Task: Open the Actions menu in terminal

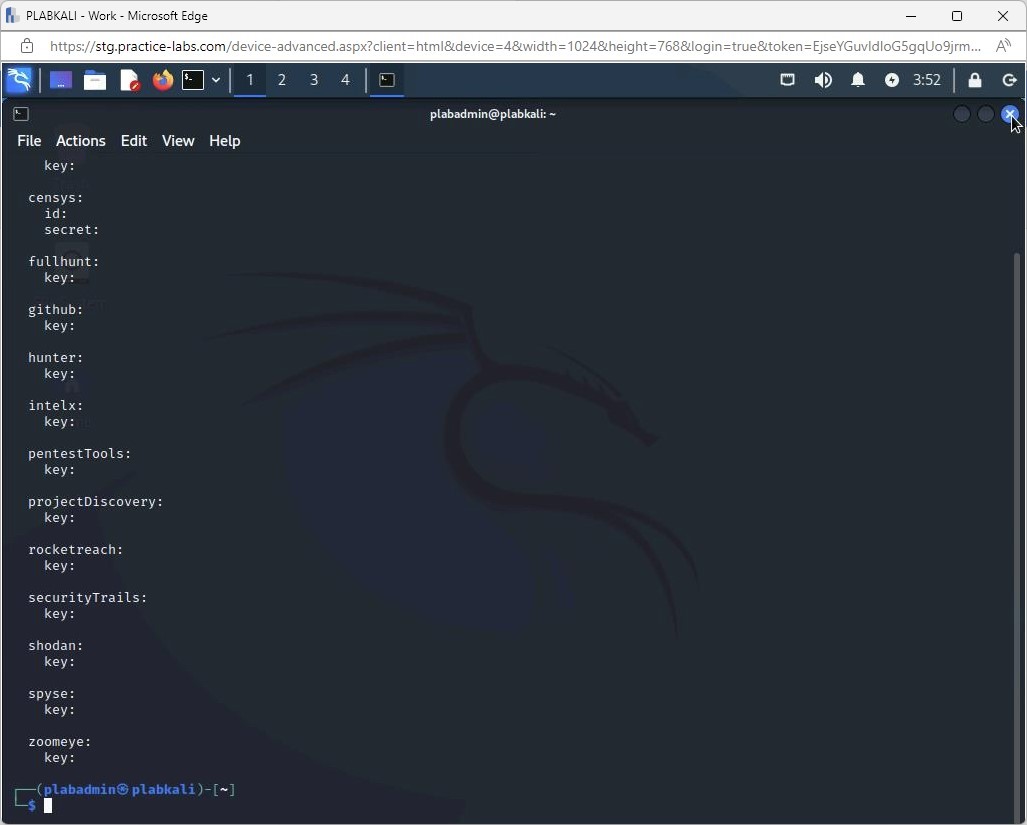Action: tap(81, 141)
